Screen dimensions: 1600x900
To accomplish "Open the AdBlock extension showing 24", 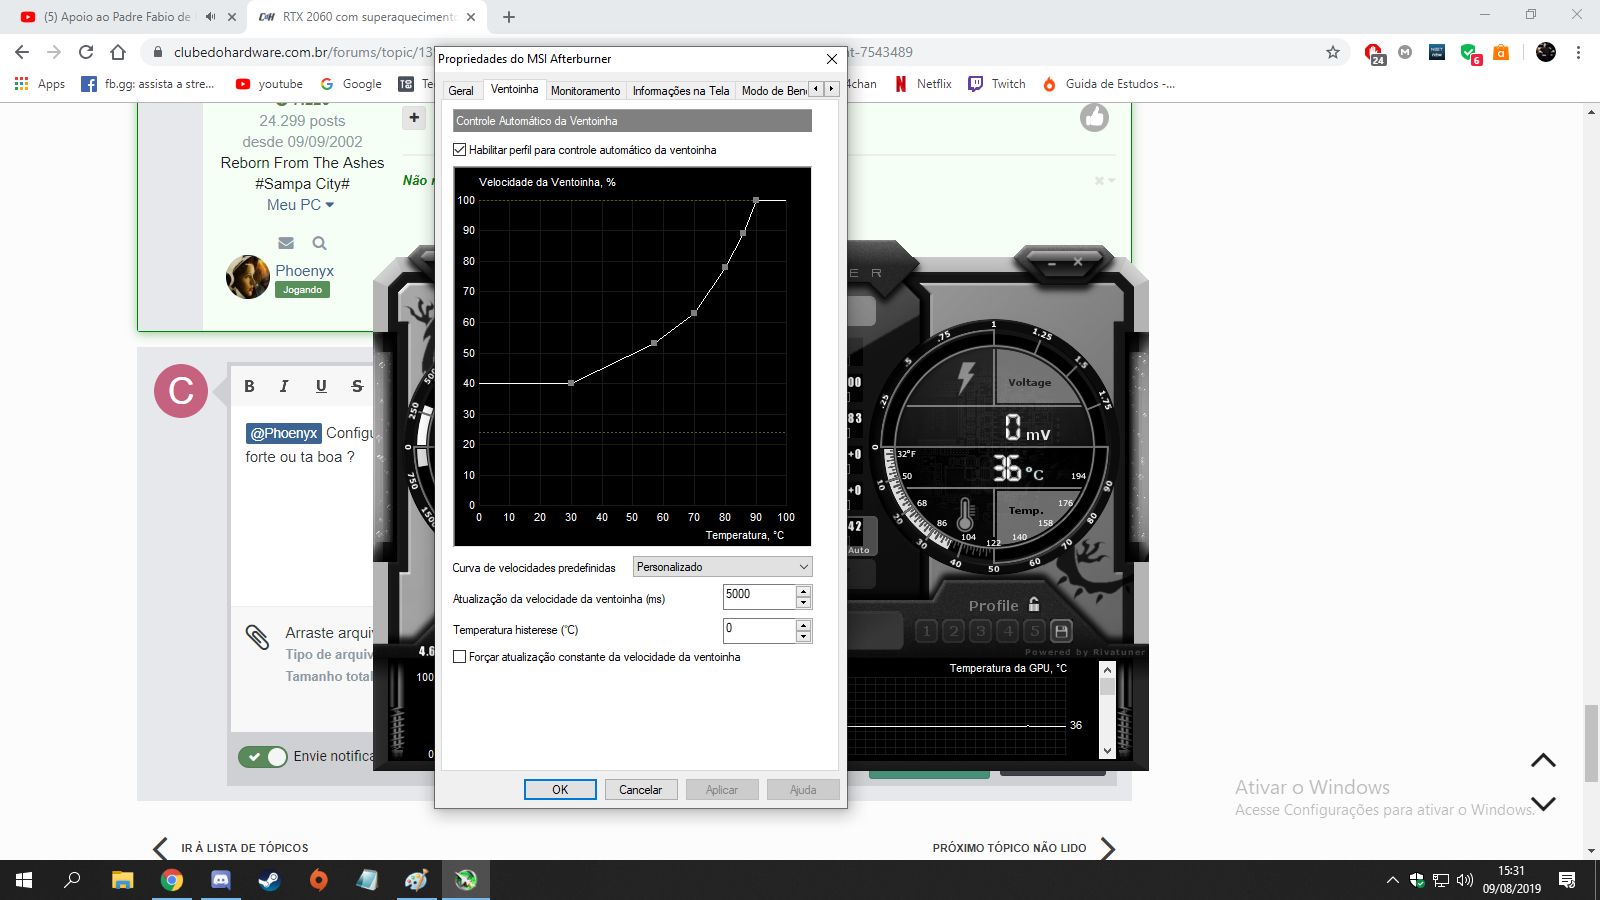I will 1374,53.
